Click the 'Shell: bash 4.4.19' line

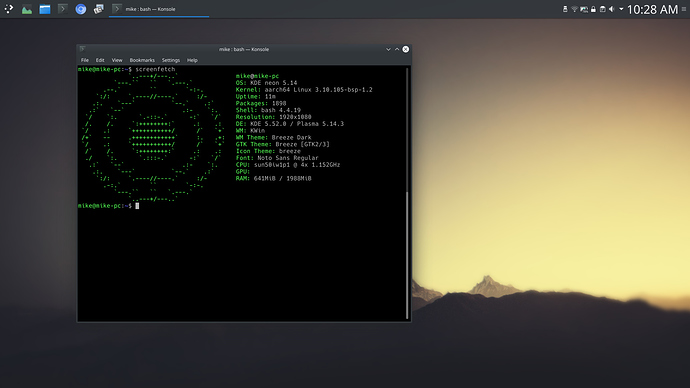tap(268, 110)
